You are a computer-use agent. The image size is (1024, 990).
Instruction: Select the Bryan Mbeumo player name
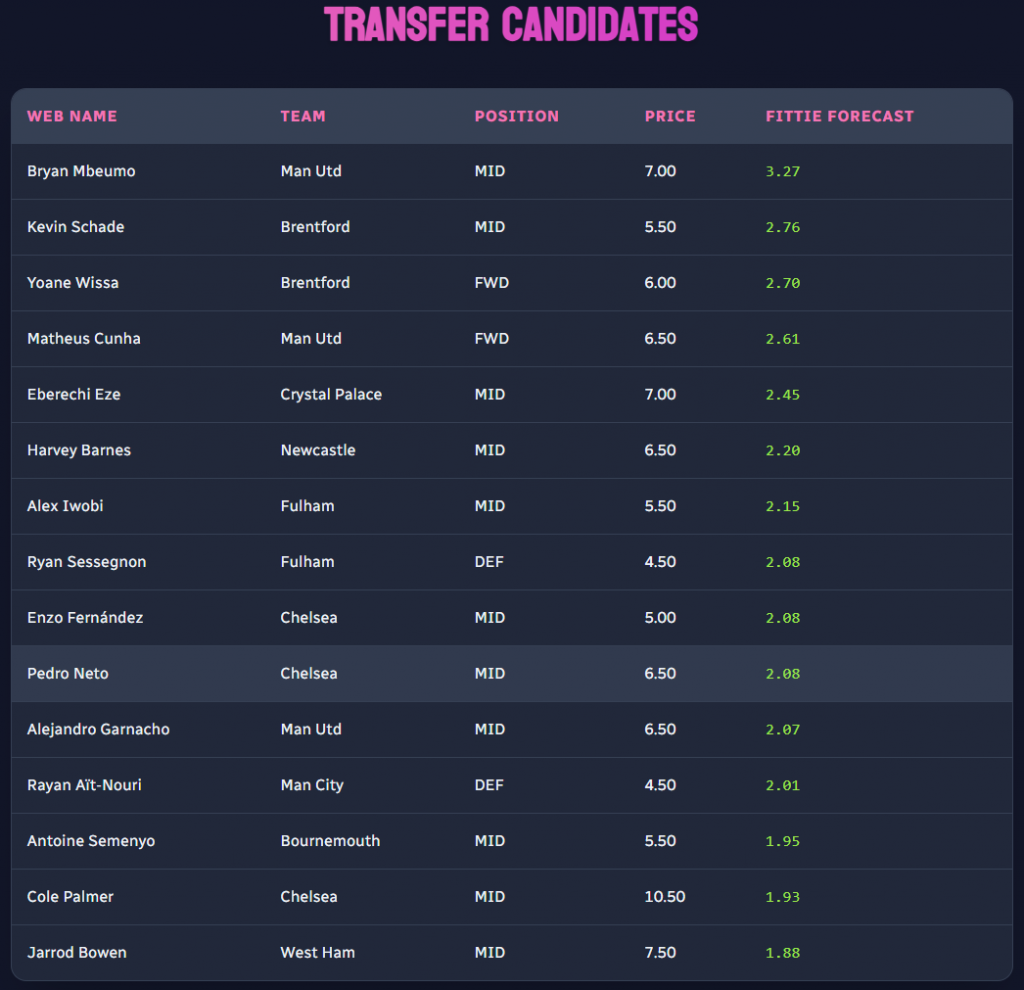pos(81,171)
